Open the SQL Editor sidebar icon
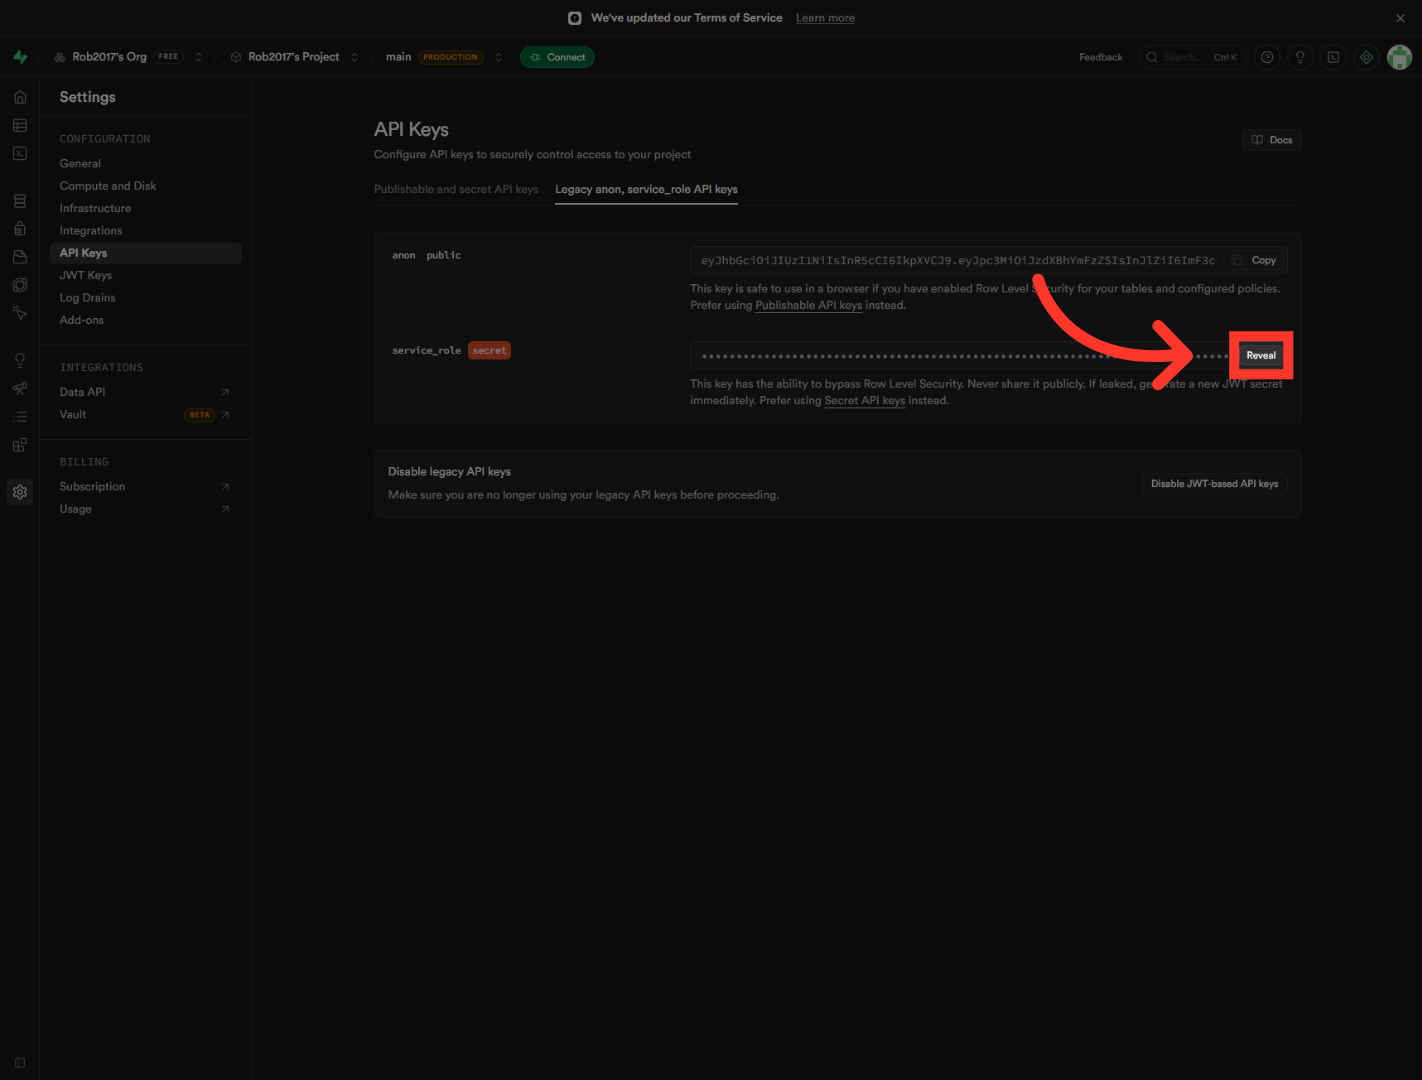Screen dimensions: 1422x1080 [20, 153]
